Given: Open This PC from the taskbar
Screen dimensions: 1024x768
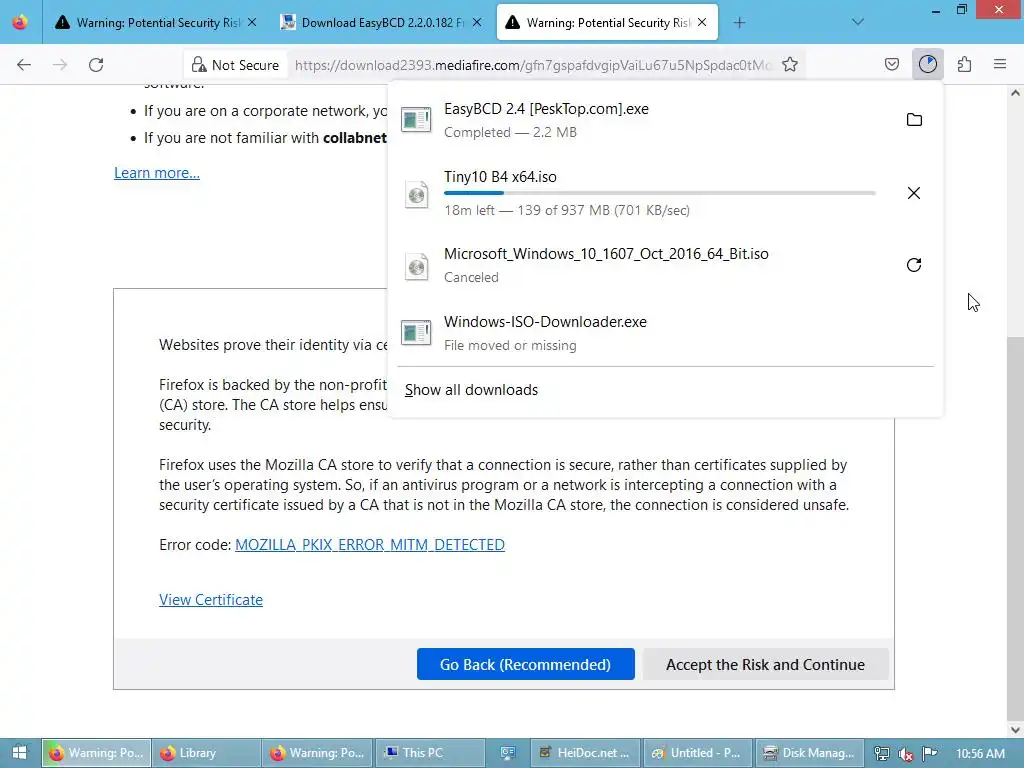Looking at the screenshot, I should point(431,753).
